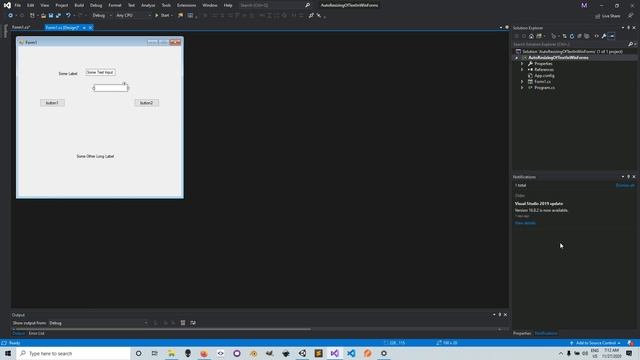Click the Windows taskbar search box
The height and width of the screenshot is (360, 640).
coord(73,353)
